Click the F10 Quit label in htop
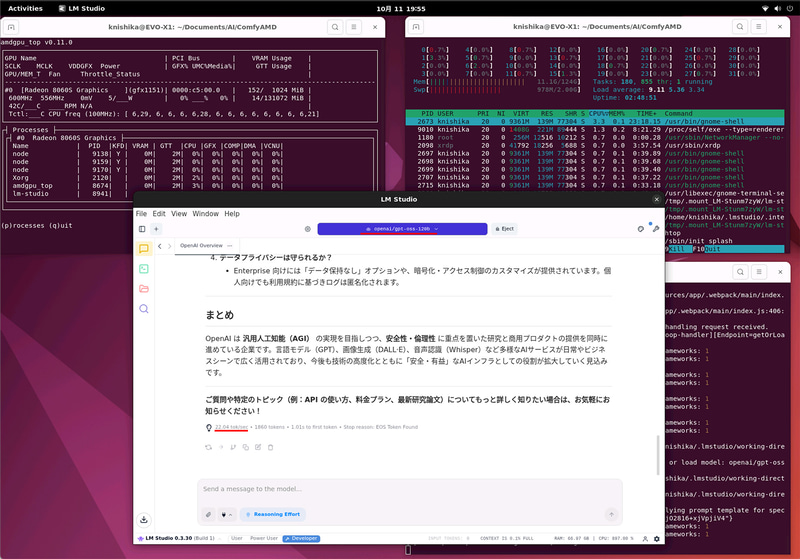The width and height of the screenshot is (800, 559). [707, 249]
